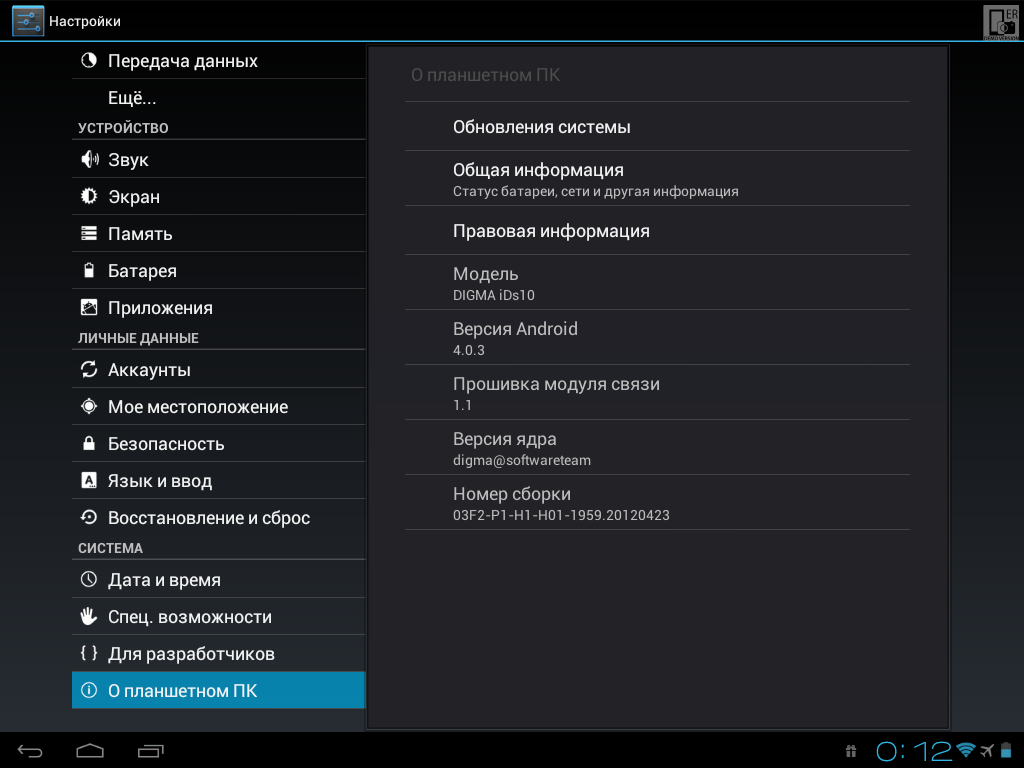This screenshot has width=1024, height=768.
Task: Open Общая информация status page
Action: click(657, 179)
